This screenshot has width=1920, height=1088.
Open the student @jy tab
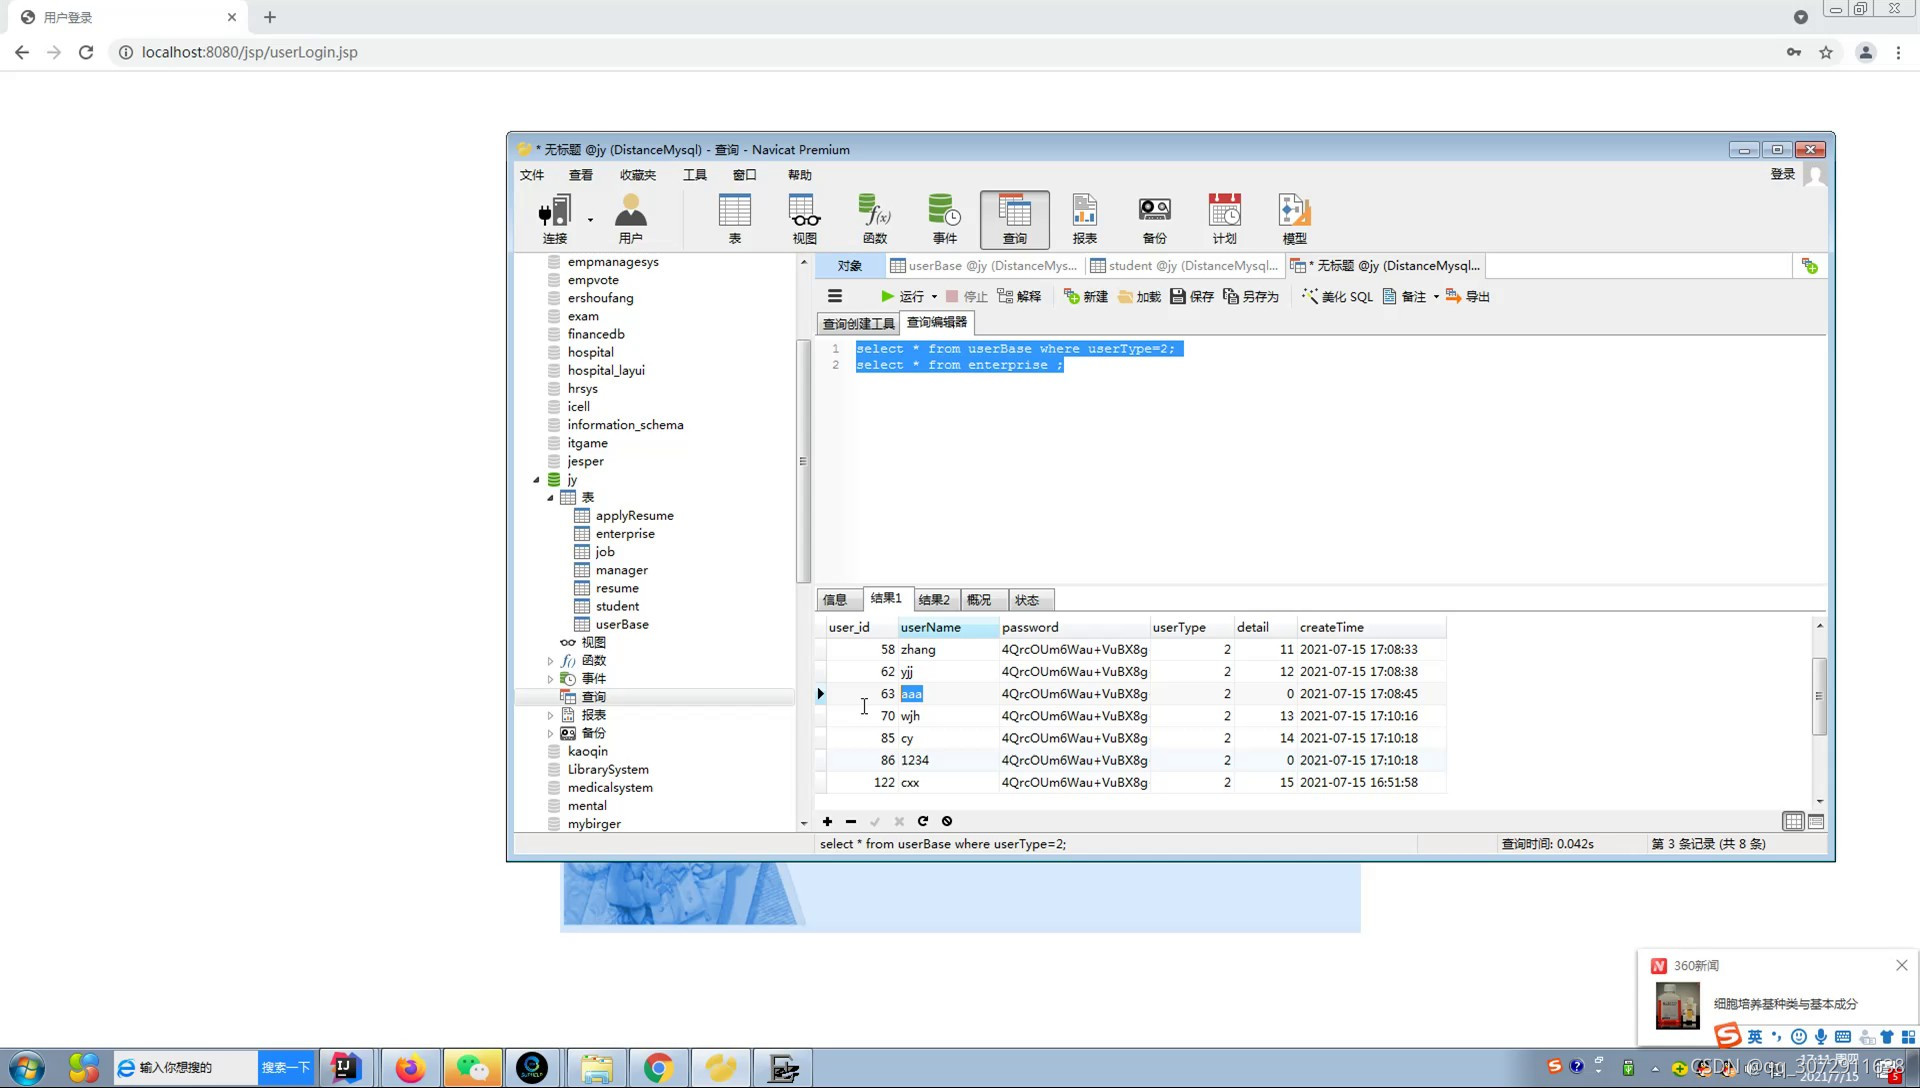coord(1184,266)
